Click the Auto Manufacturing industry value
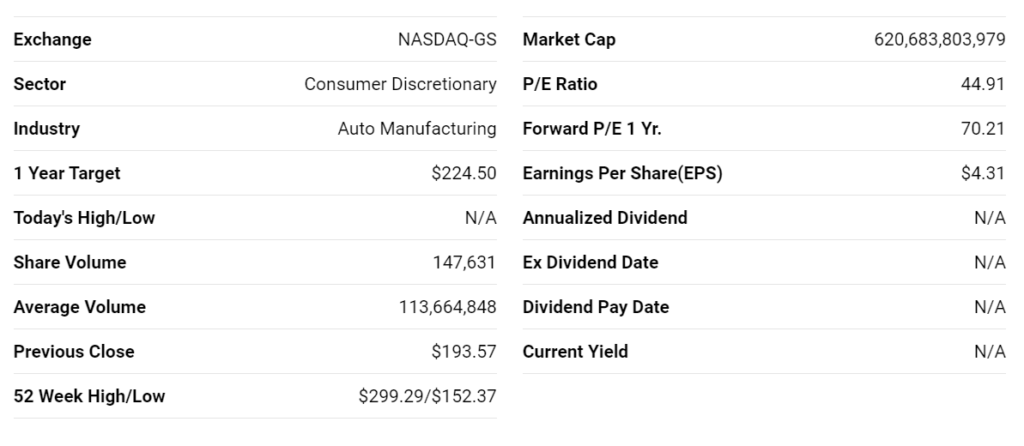1024x446 pixels. [417, 129]
